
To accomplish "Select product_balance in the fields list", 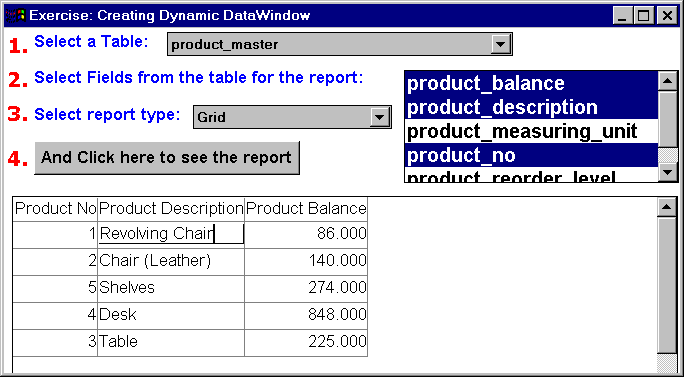I will 531,83.
